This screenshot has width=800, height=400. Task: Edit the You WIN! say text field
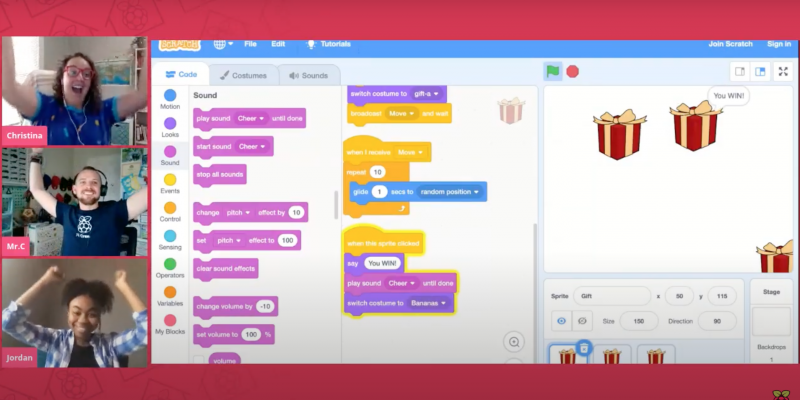(x=382, y=263)
